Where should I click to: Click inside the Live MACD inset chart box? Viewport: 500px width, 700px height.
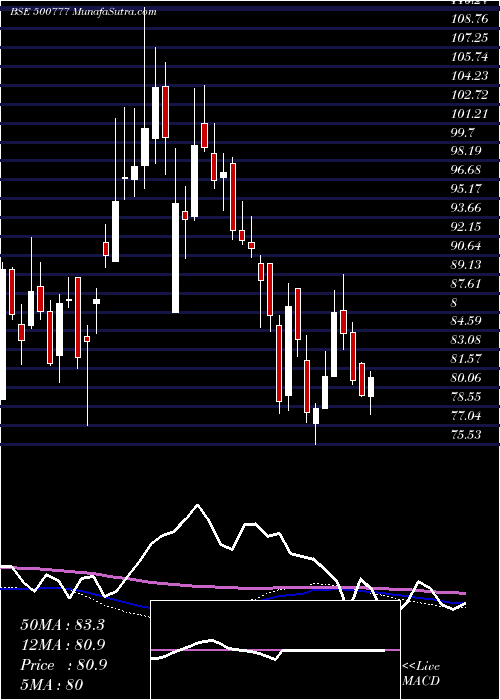(x=275, y=650)
